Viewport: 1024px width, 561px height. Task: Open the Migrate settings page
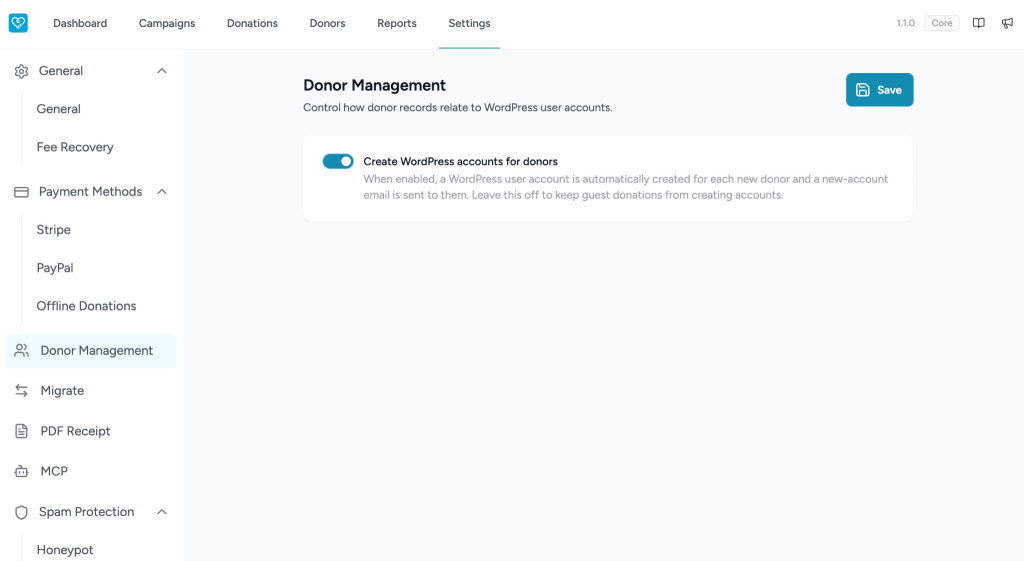(62, 391)
